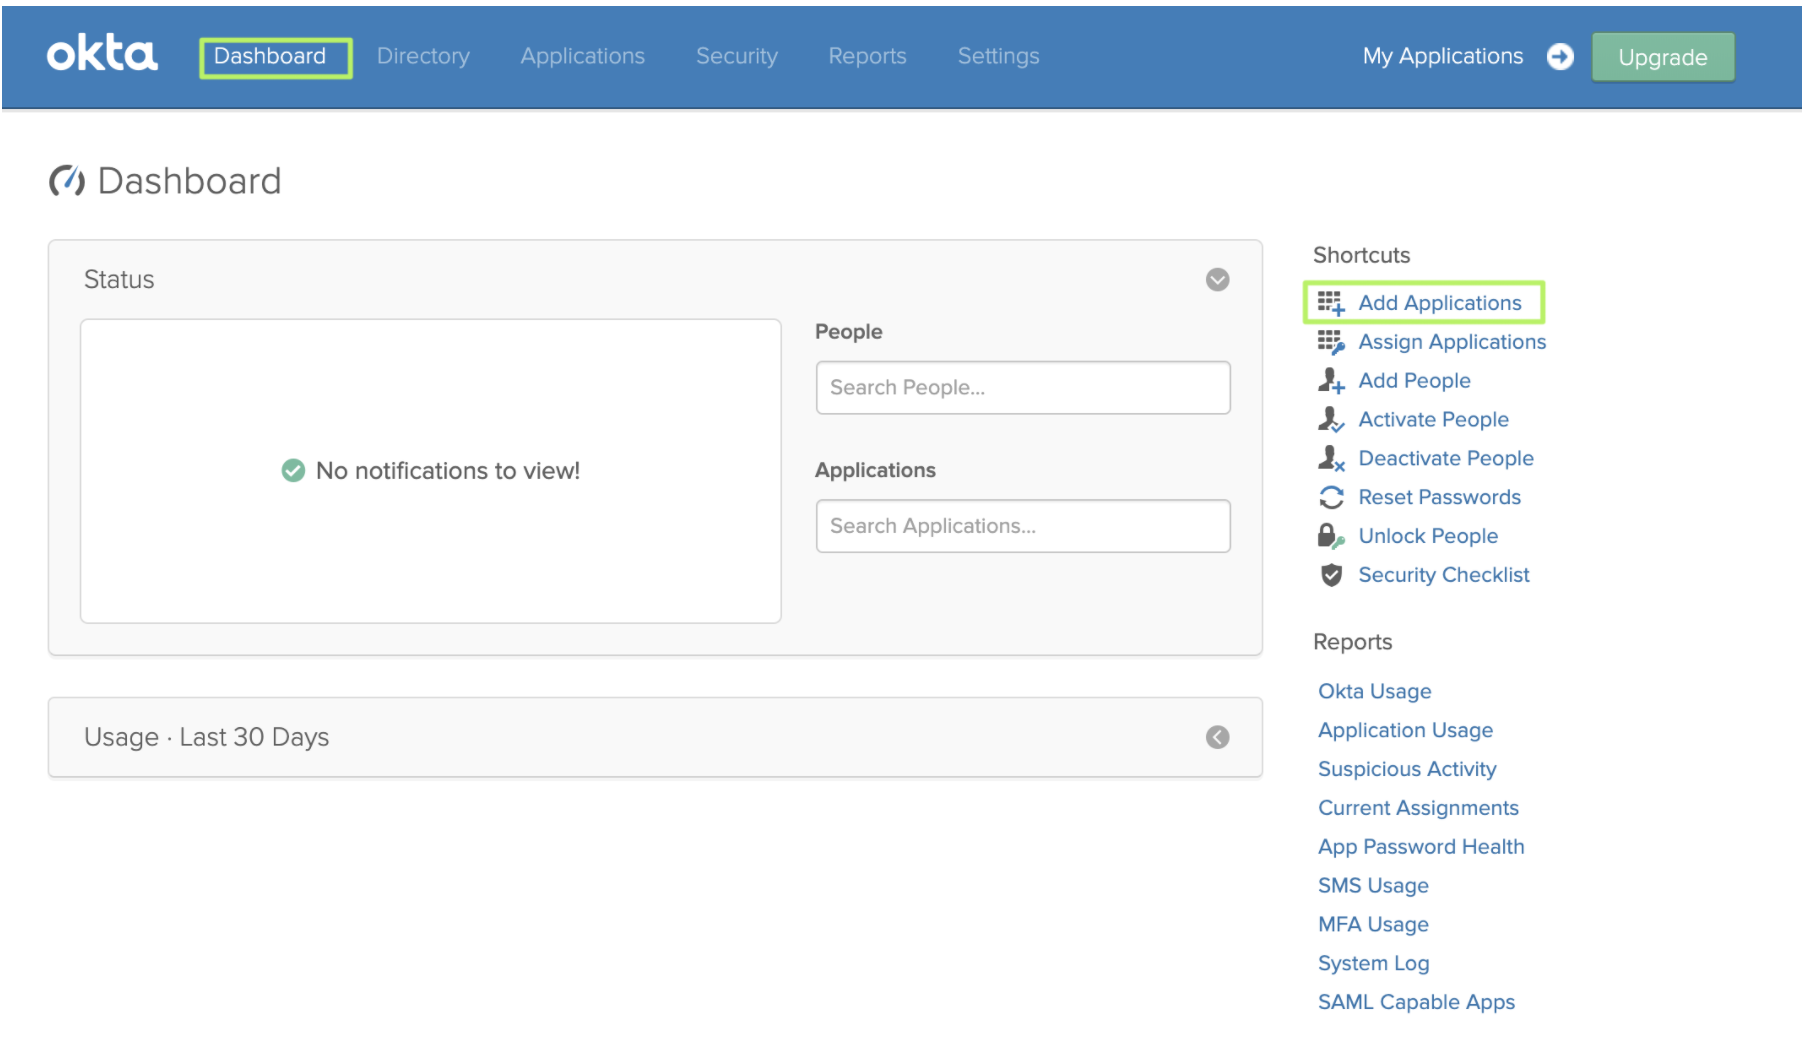Viewport: 1806px width, 1056px height.
Task: Switch to the Security section
Action: click(737, 56)
